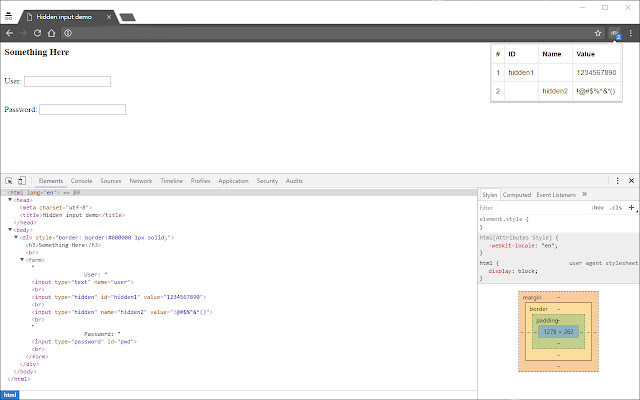The image size is (640, 400).
Task: Bookmark the page with the star icon
Action: click(x=598, y=33)
